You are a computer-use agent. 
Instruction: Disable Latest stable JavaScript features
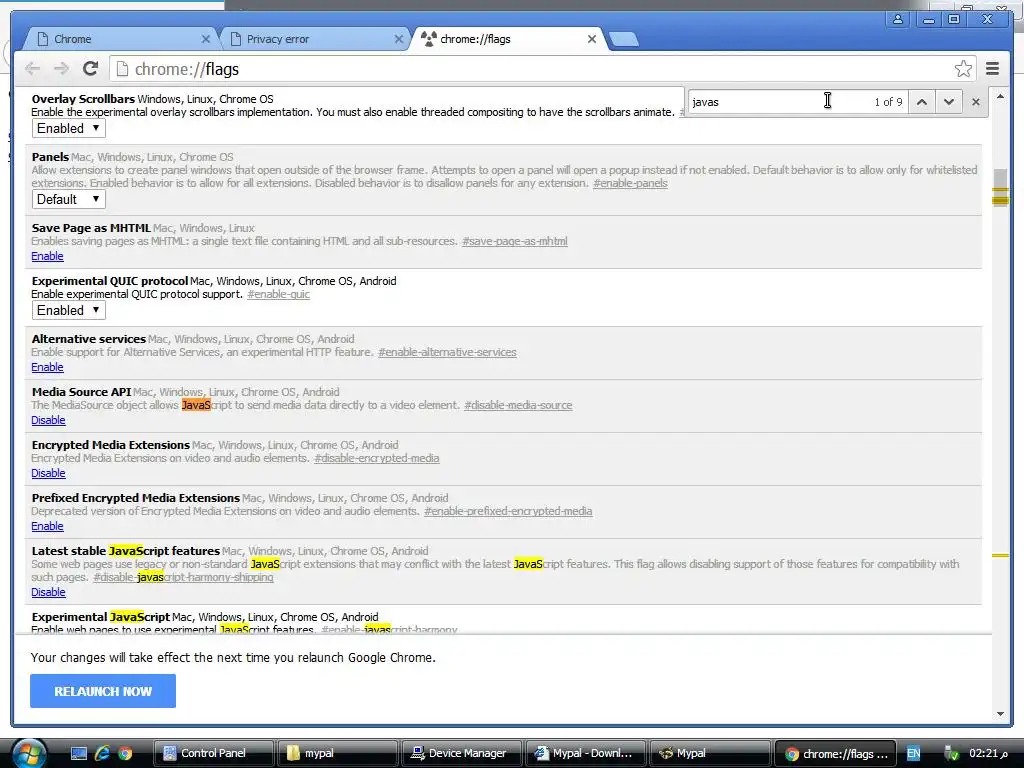48,592
